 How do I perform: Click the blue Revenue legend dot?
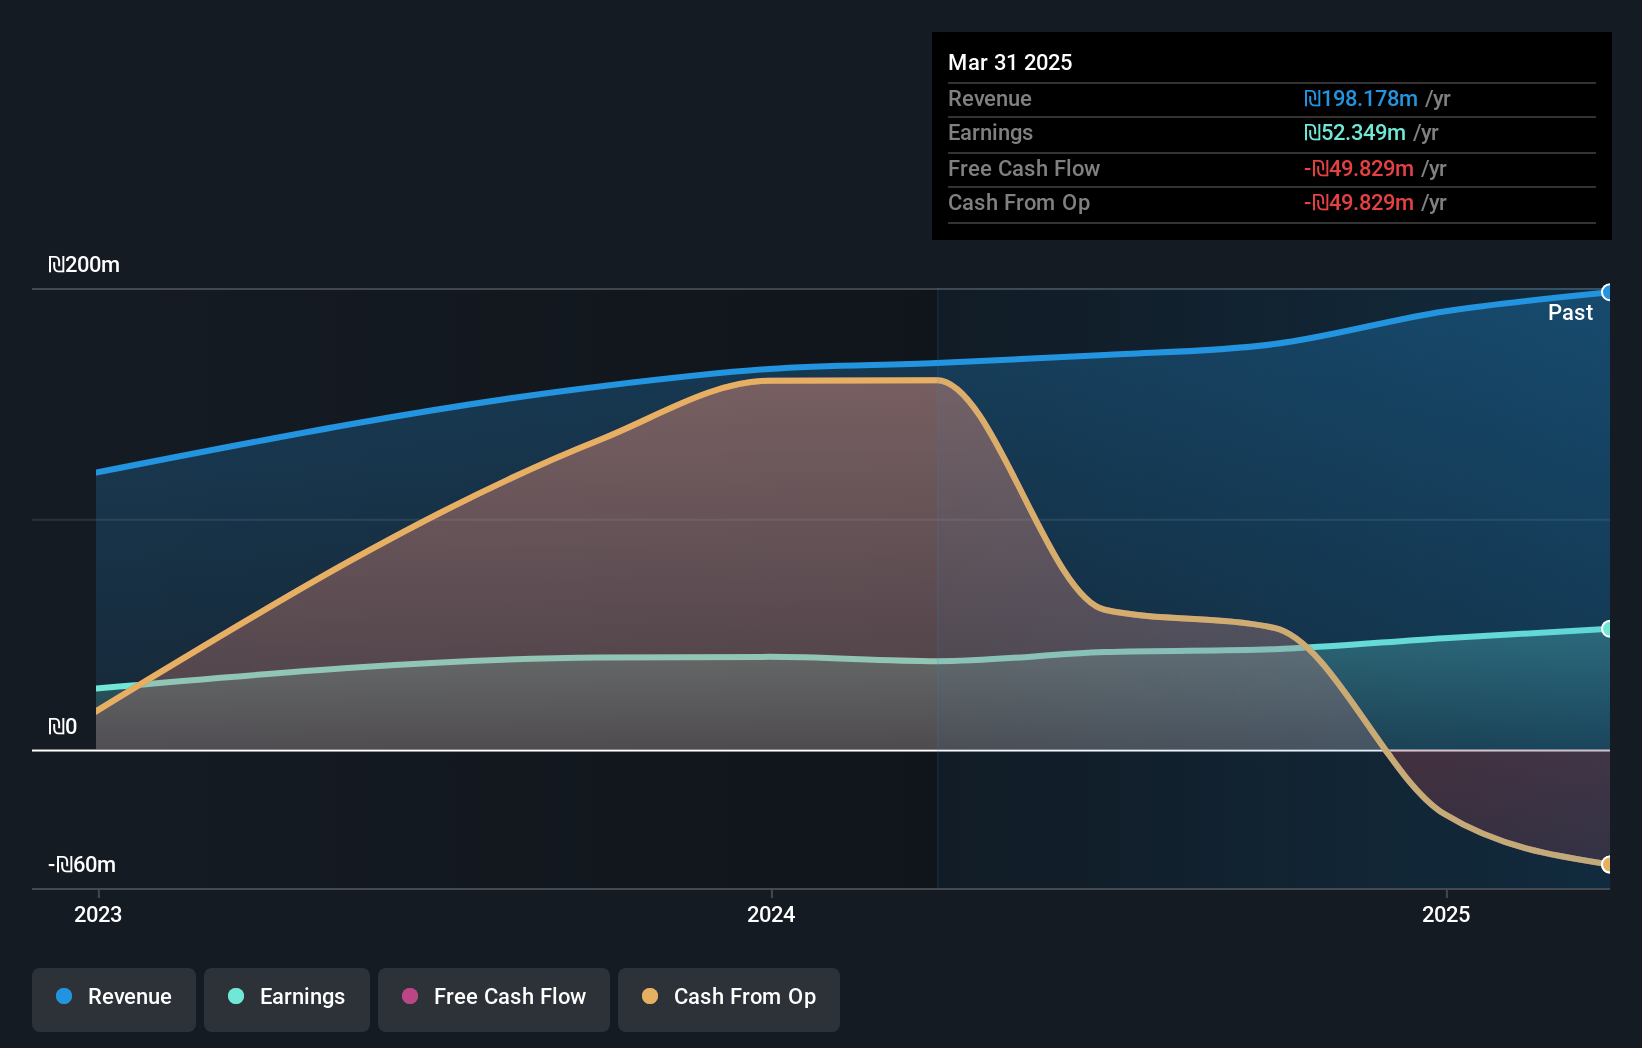(x=64, y=996)
